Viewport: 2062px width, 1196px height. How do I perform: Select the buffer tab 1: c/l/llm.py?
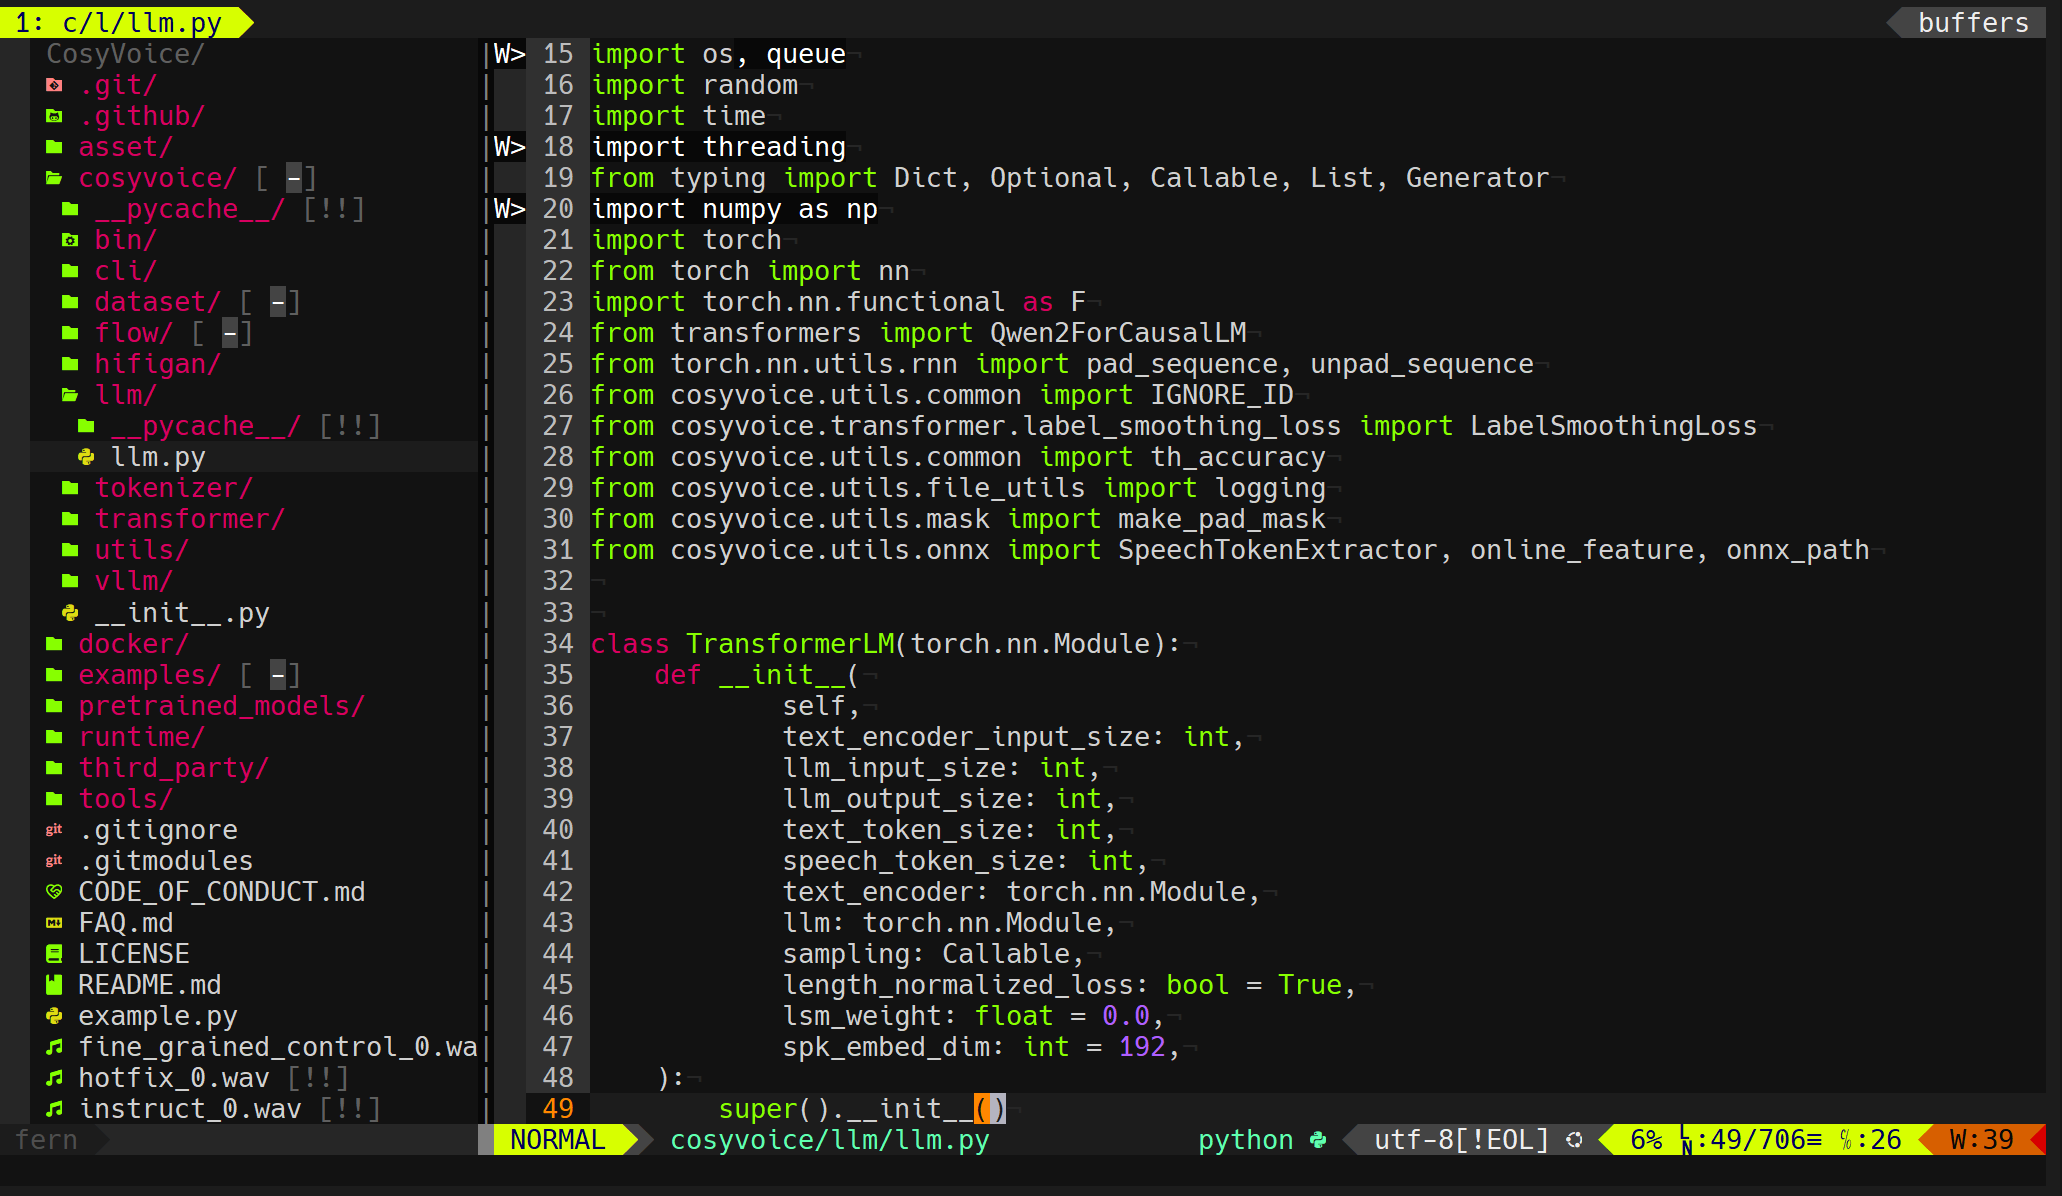point(120,21)
